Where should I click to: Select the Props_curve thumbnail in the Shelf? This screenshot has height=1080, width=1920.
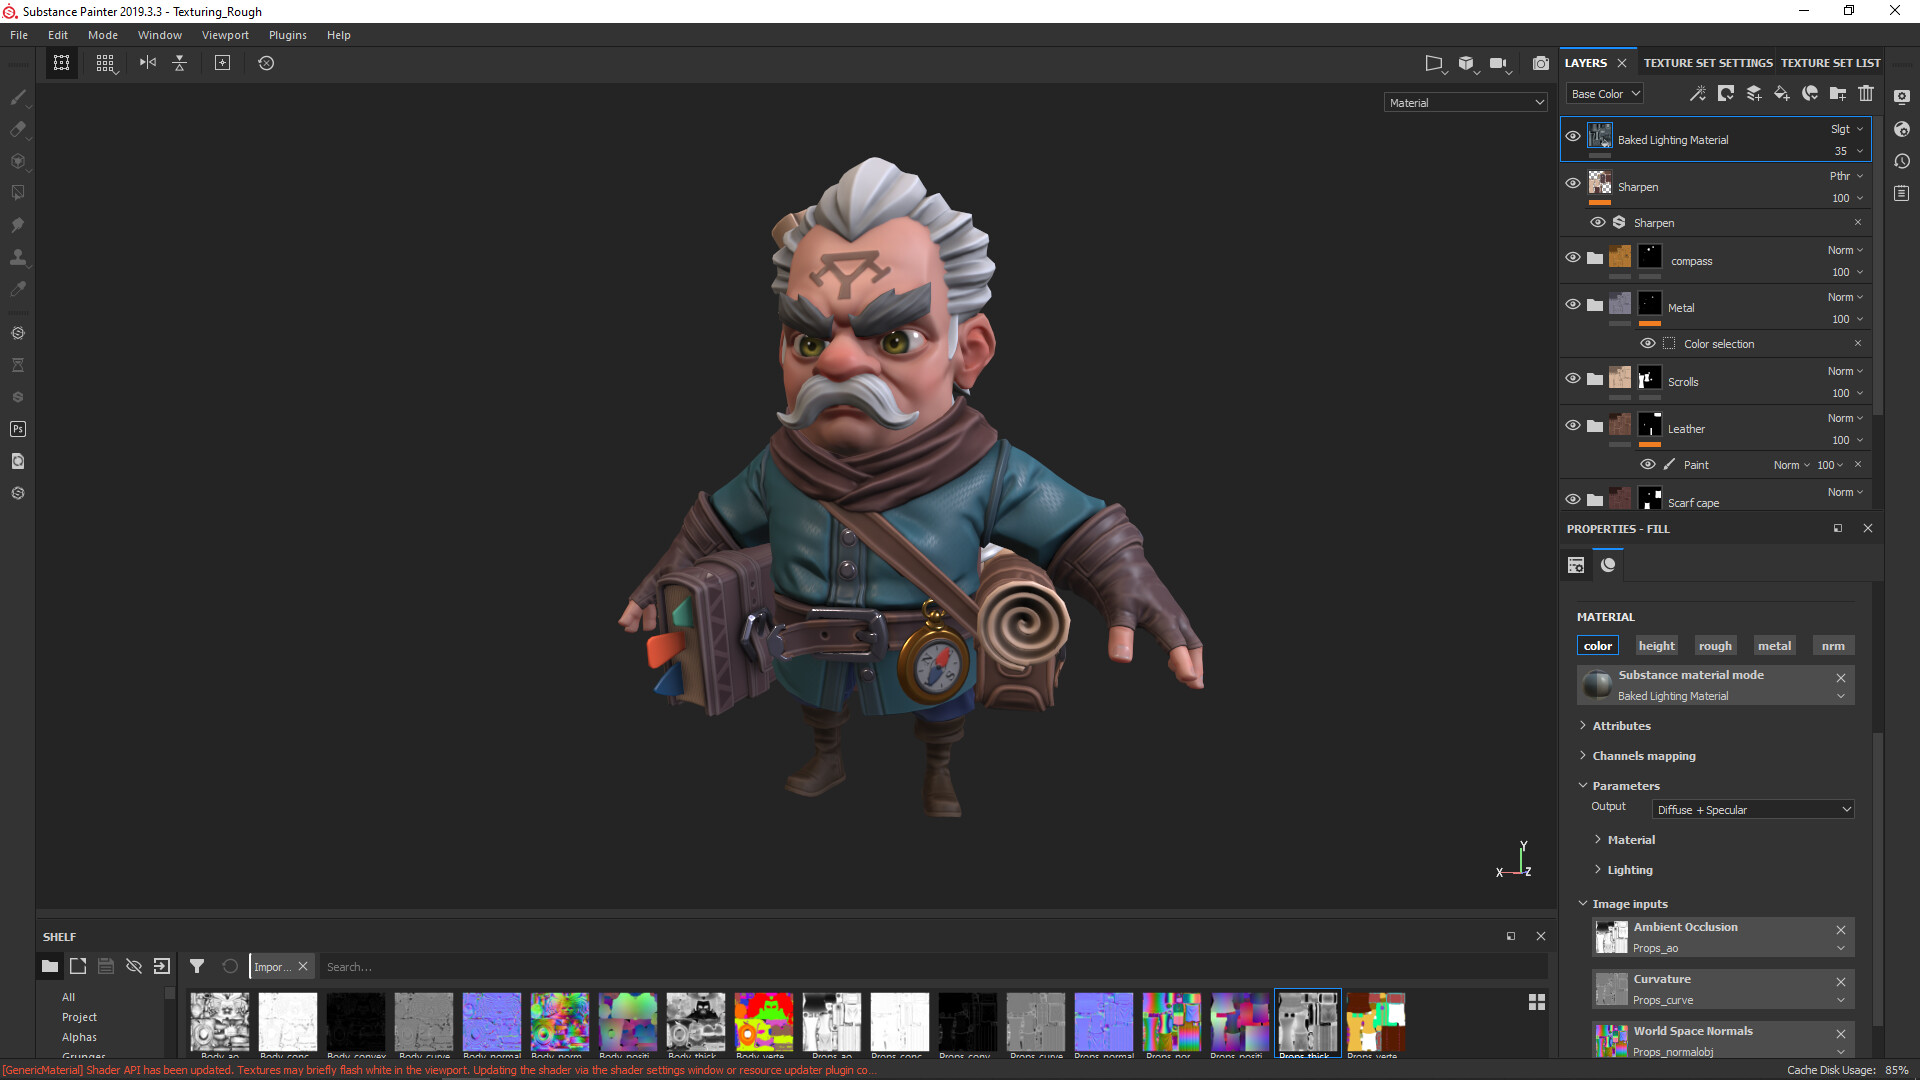coord(1036,1020)
